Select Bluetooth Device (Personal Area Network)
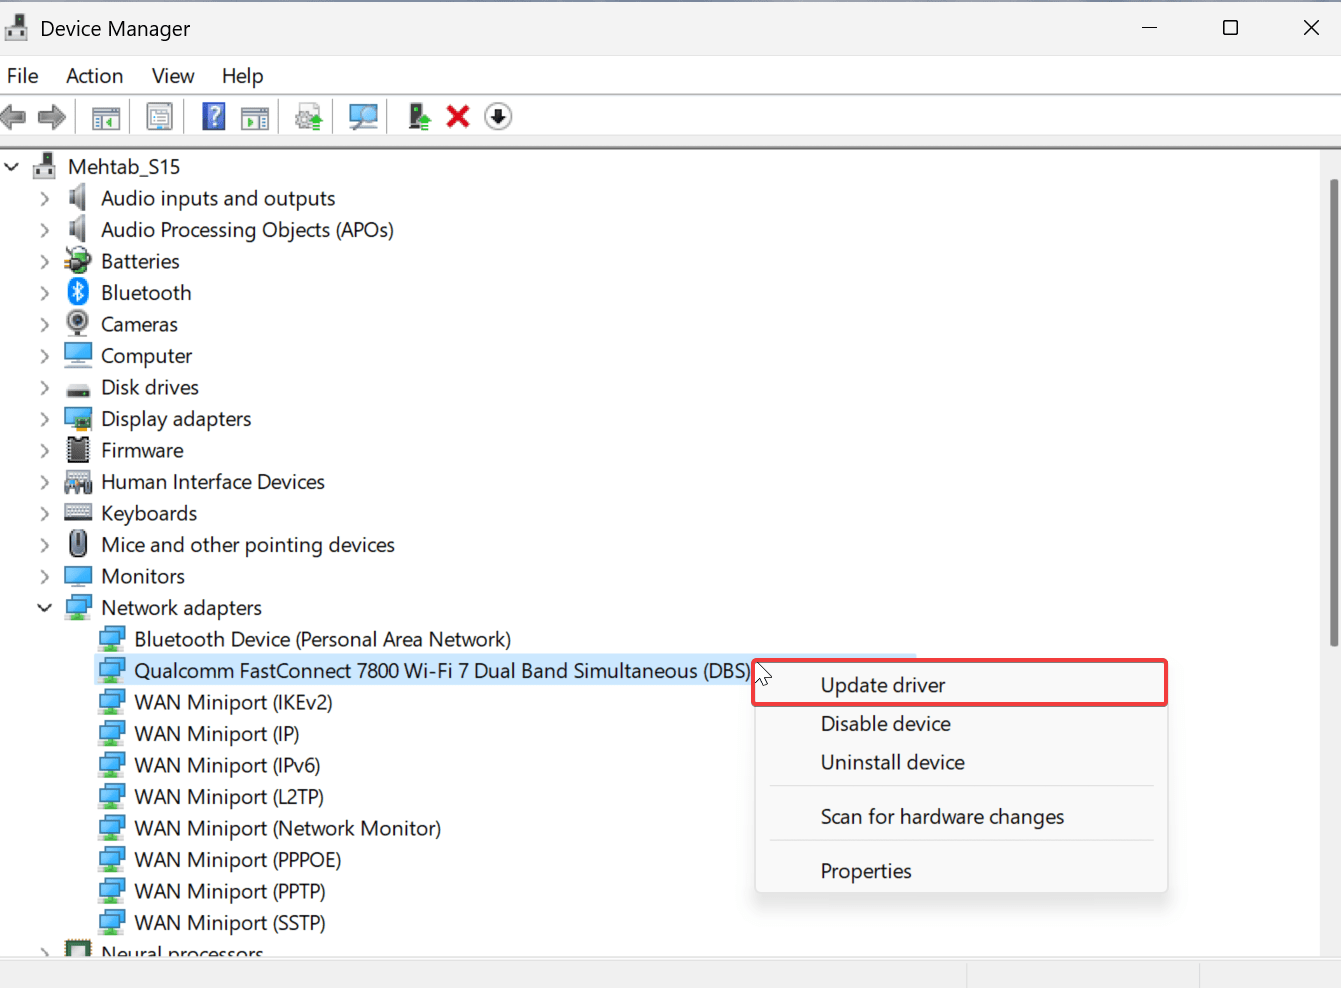Screen dimensions: 1341x988 pos(322,639)
